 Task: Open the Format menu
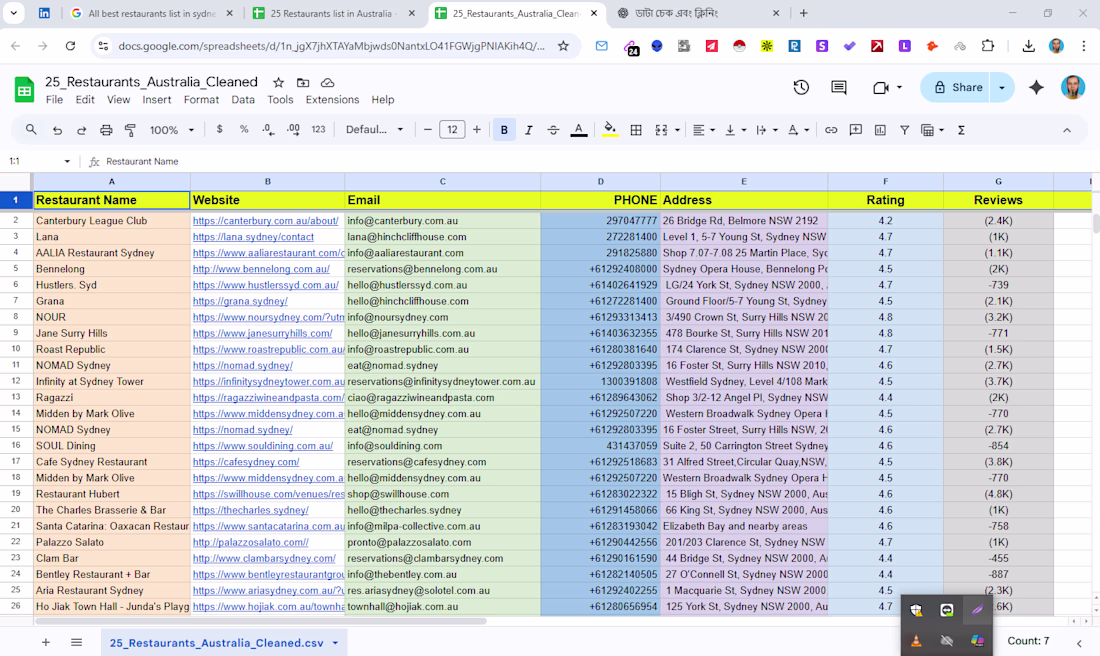pyautogui.click(x=201, y=100)
